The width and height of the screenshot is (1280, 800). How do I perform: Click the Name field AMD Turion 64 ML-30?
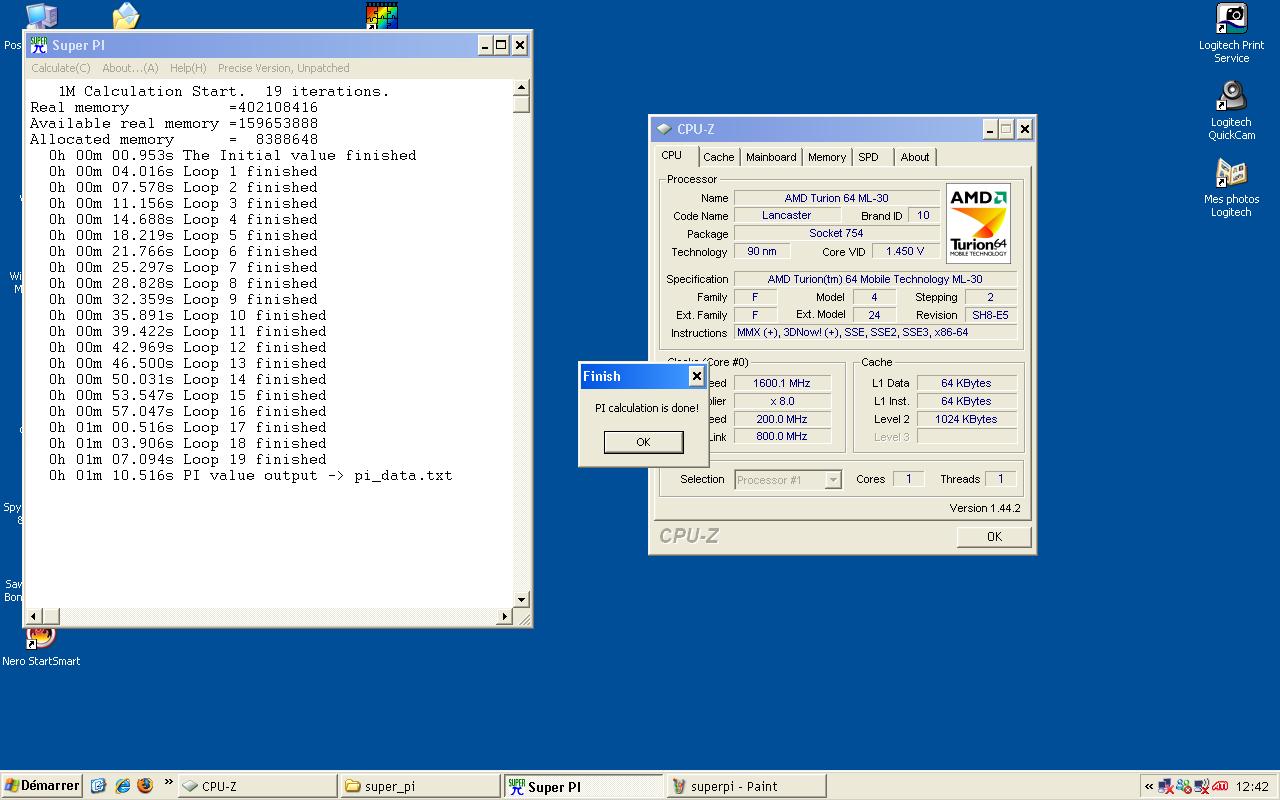pos(836,198)
